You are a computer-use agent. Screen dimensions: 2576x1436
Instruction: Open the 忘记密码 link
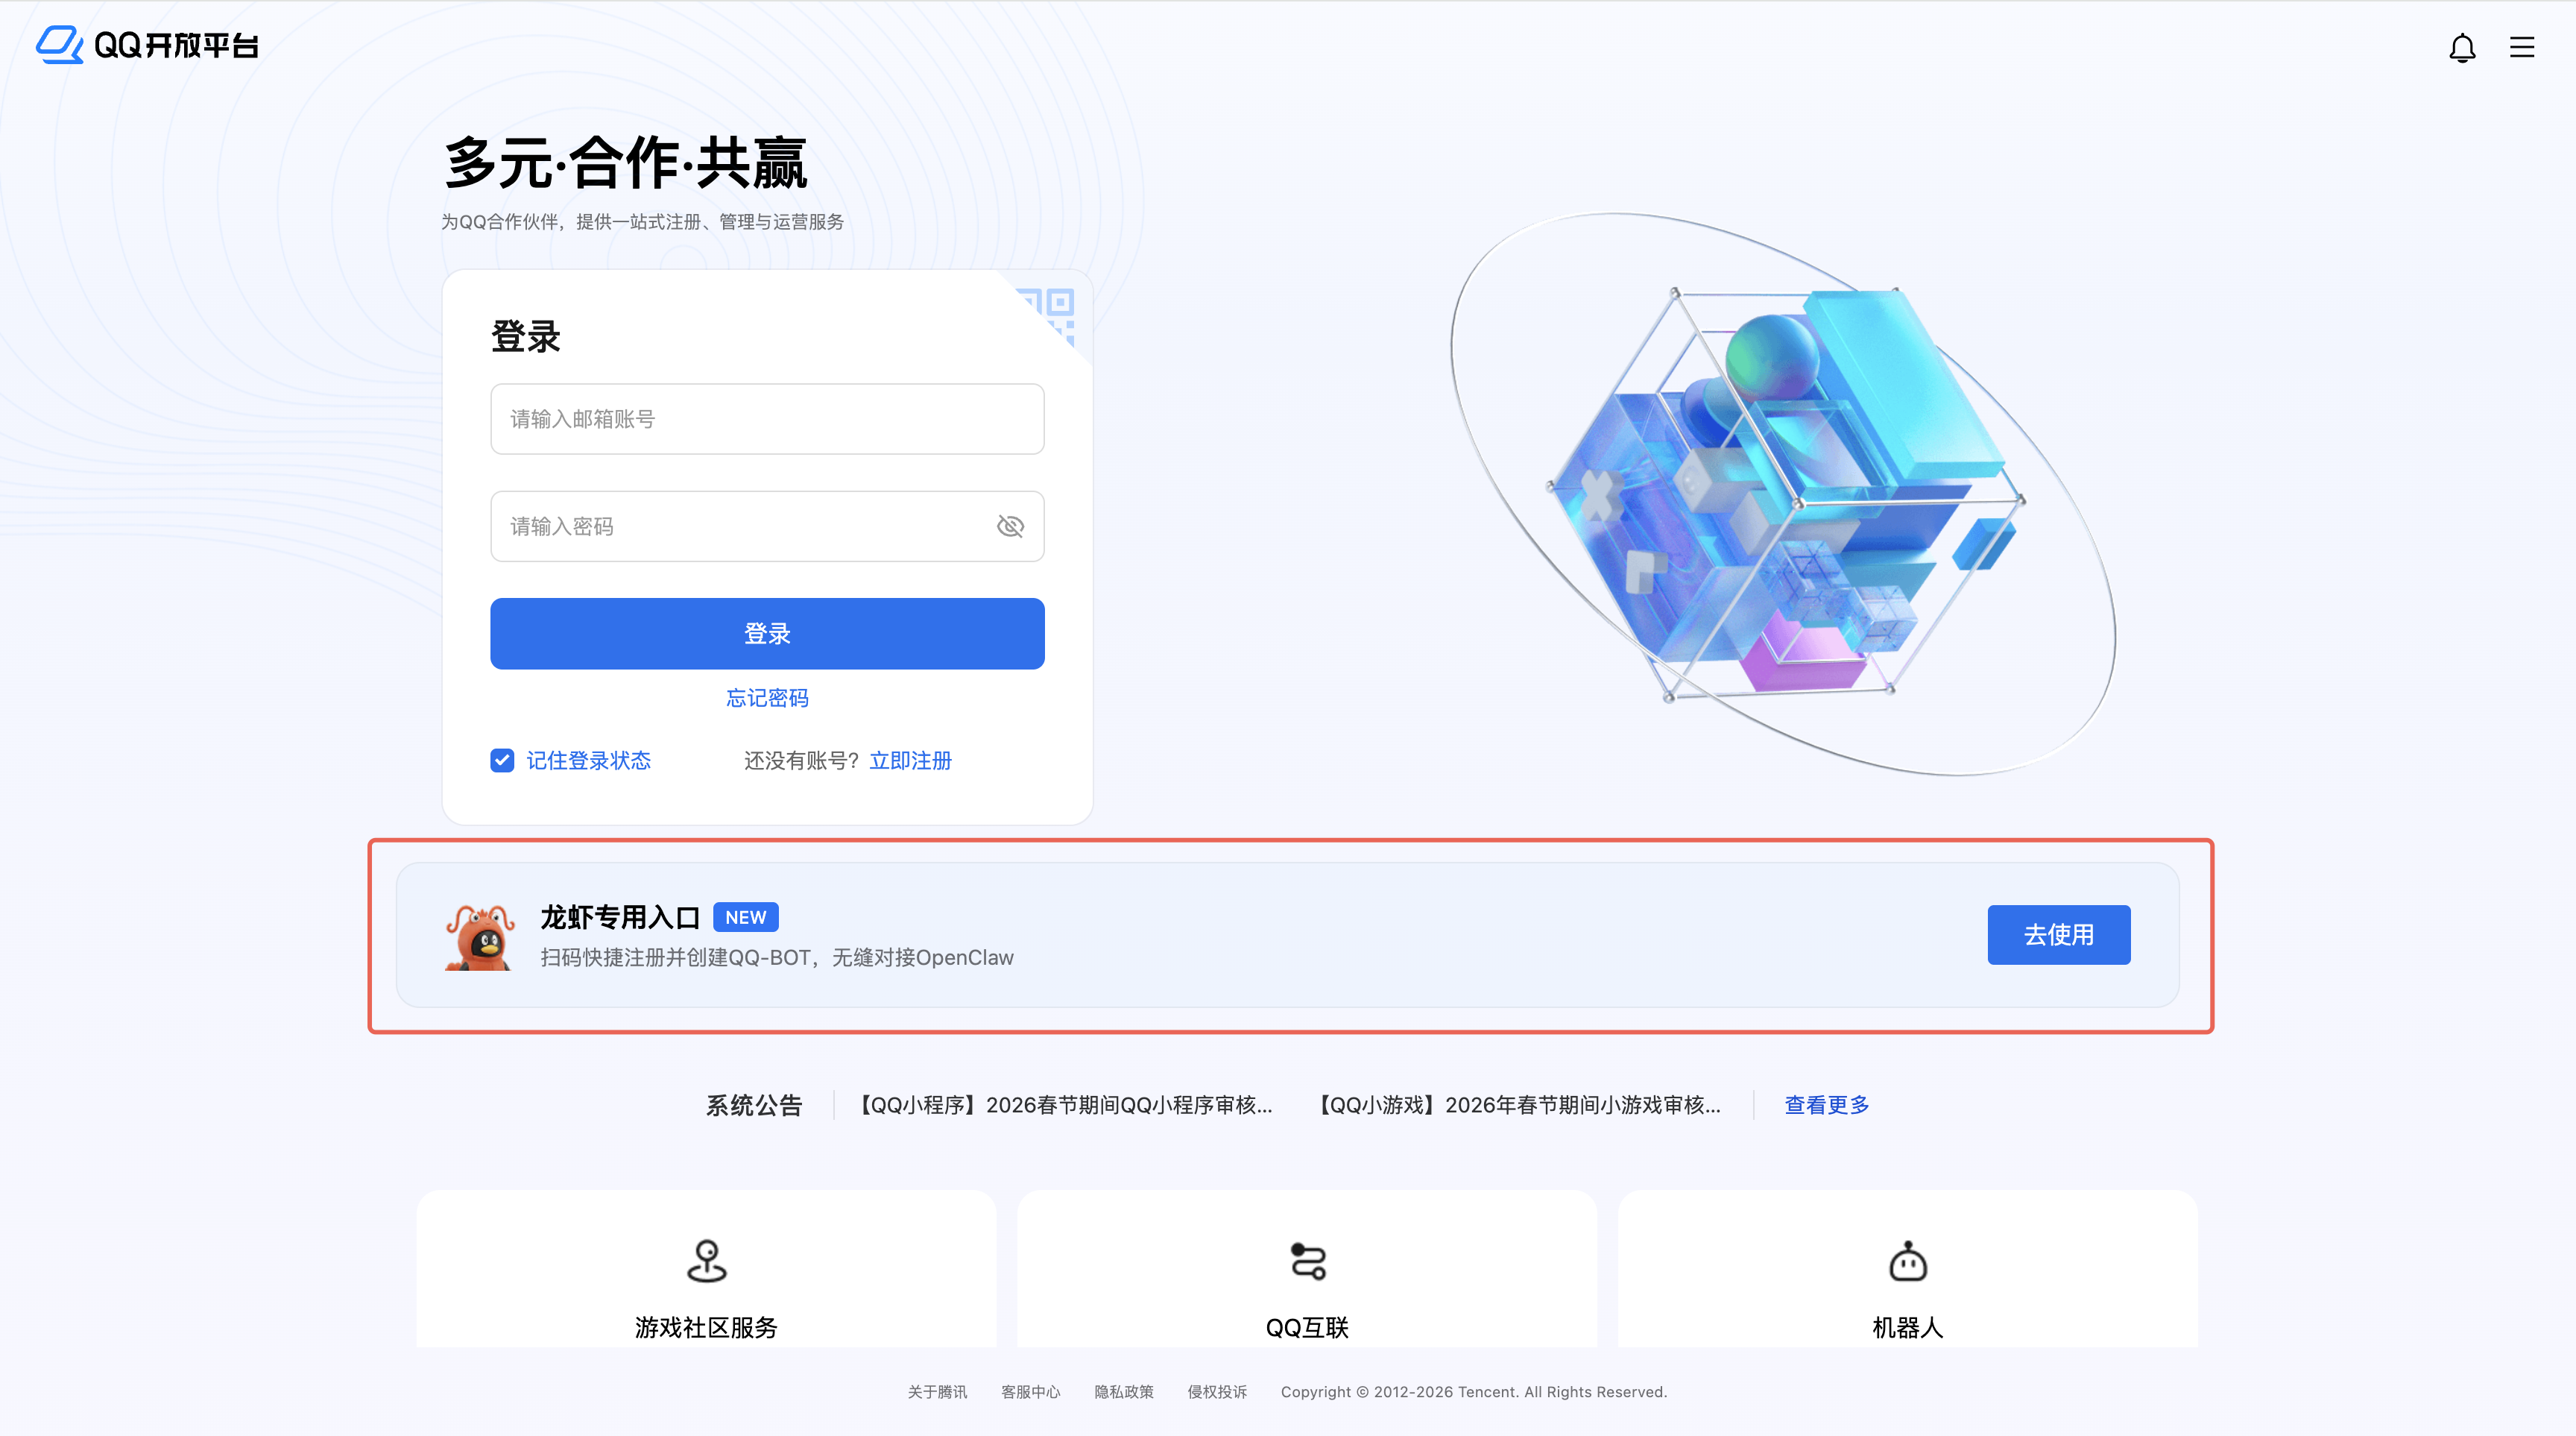tap(767, 698)
